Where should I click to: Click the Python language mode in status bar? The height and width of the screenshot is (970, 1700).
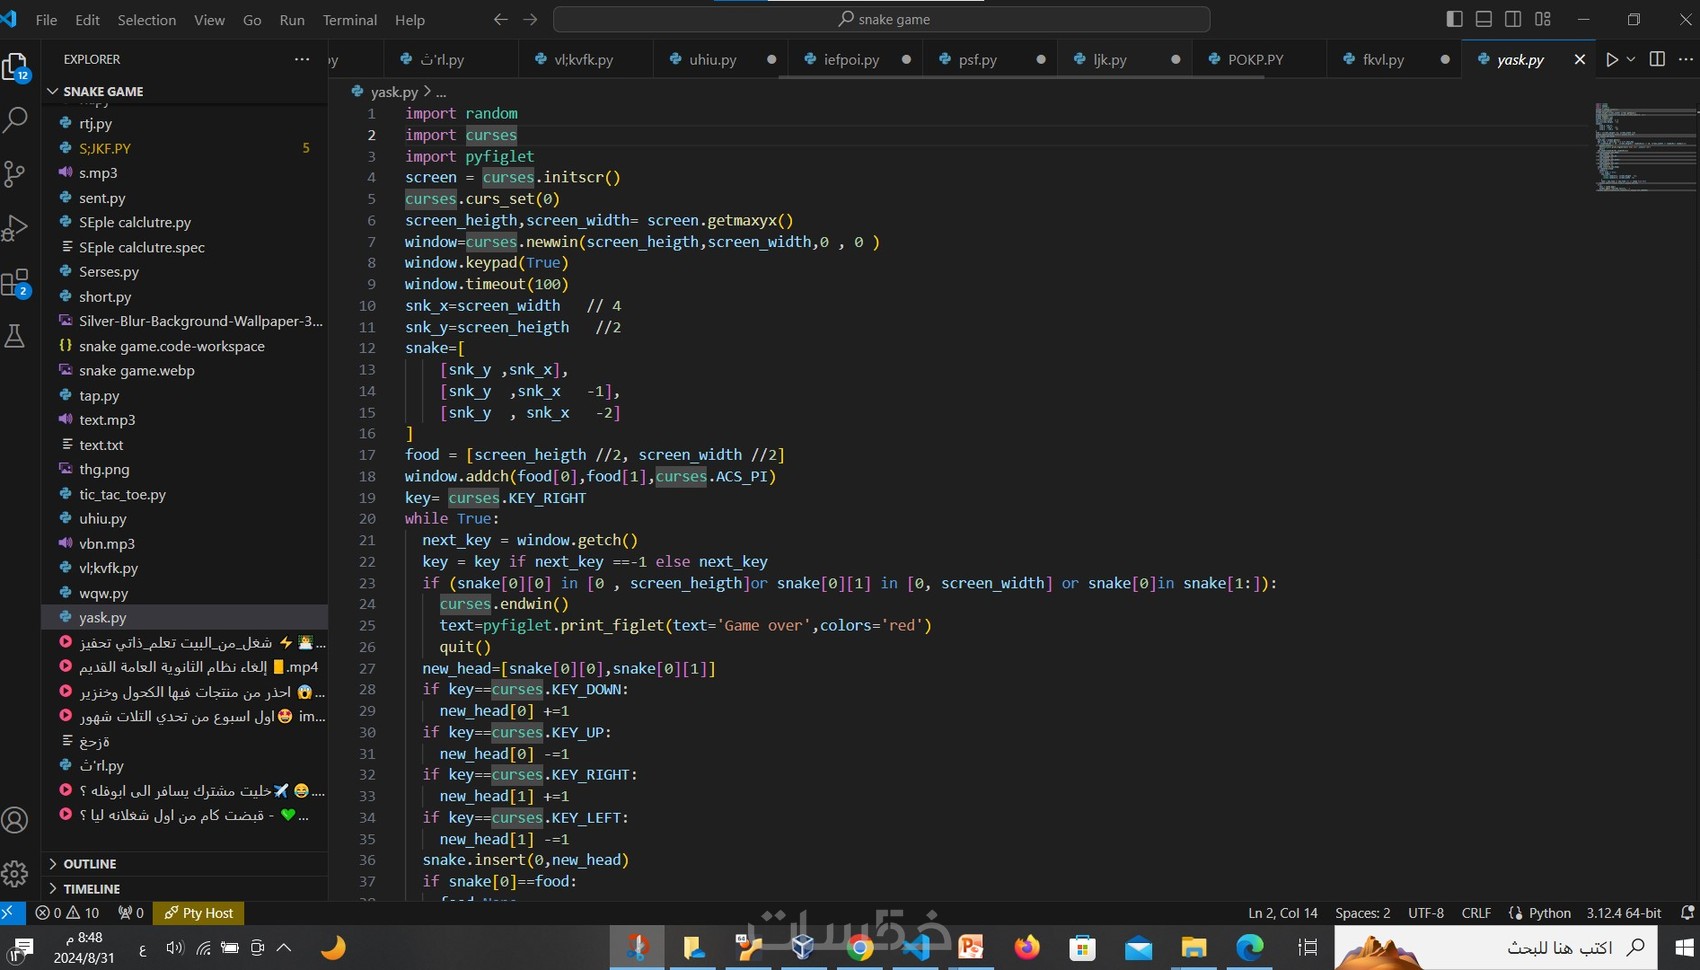(x=1549, y=913)
